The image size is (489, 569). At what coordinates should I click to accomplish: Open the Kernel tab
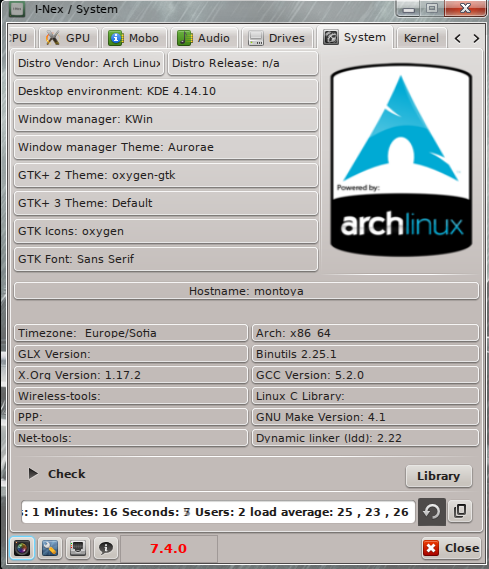(x=421, y=38)
